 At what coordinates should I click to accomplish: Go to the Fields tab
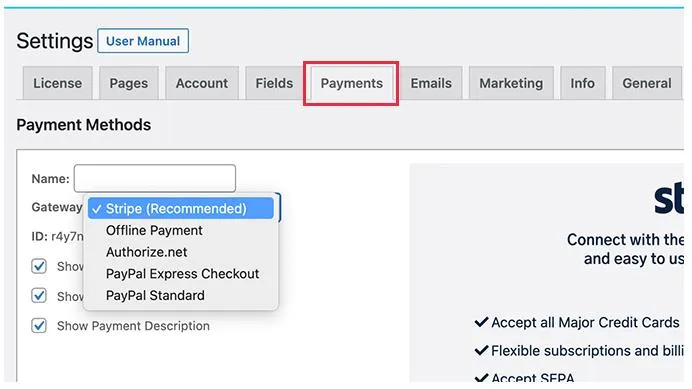(274, 83)
